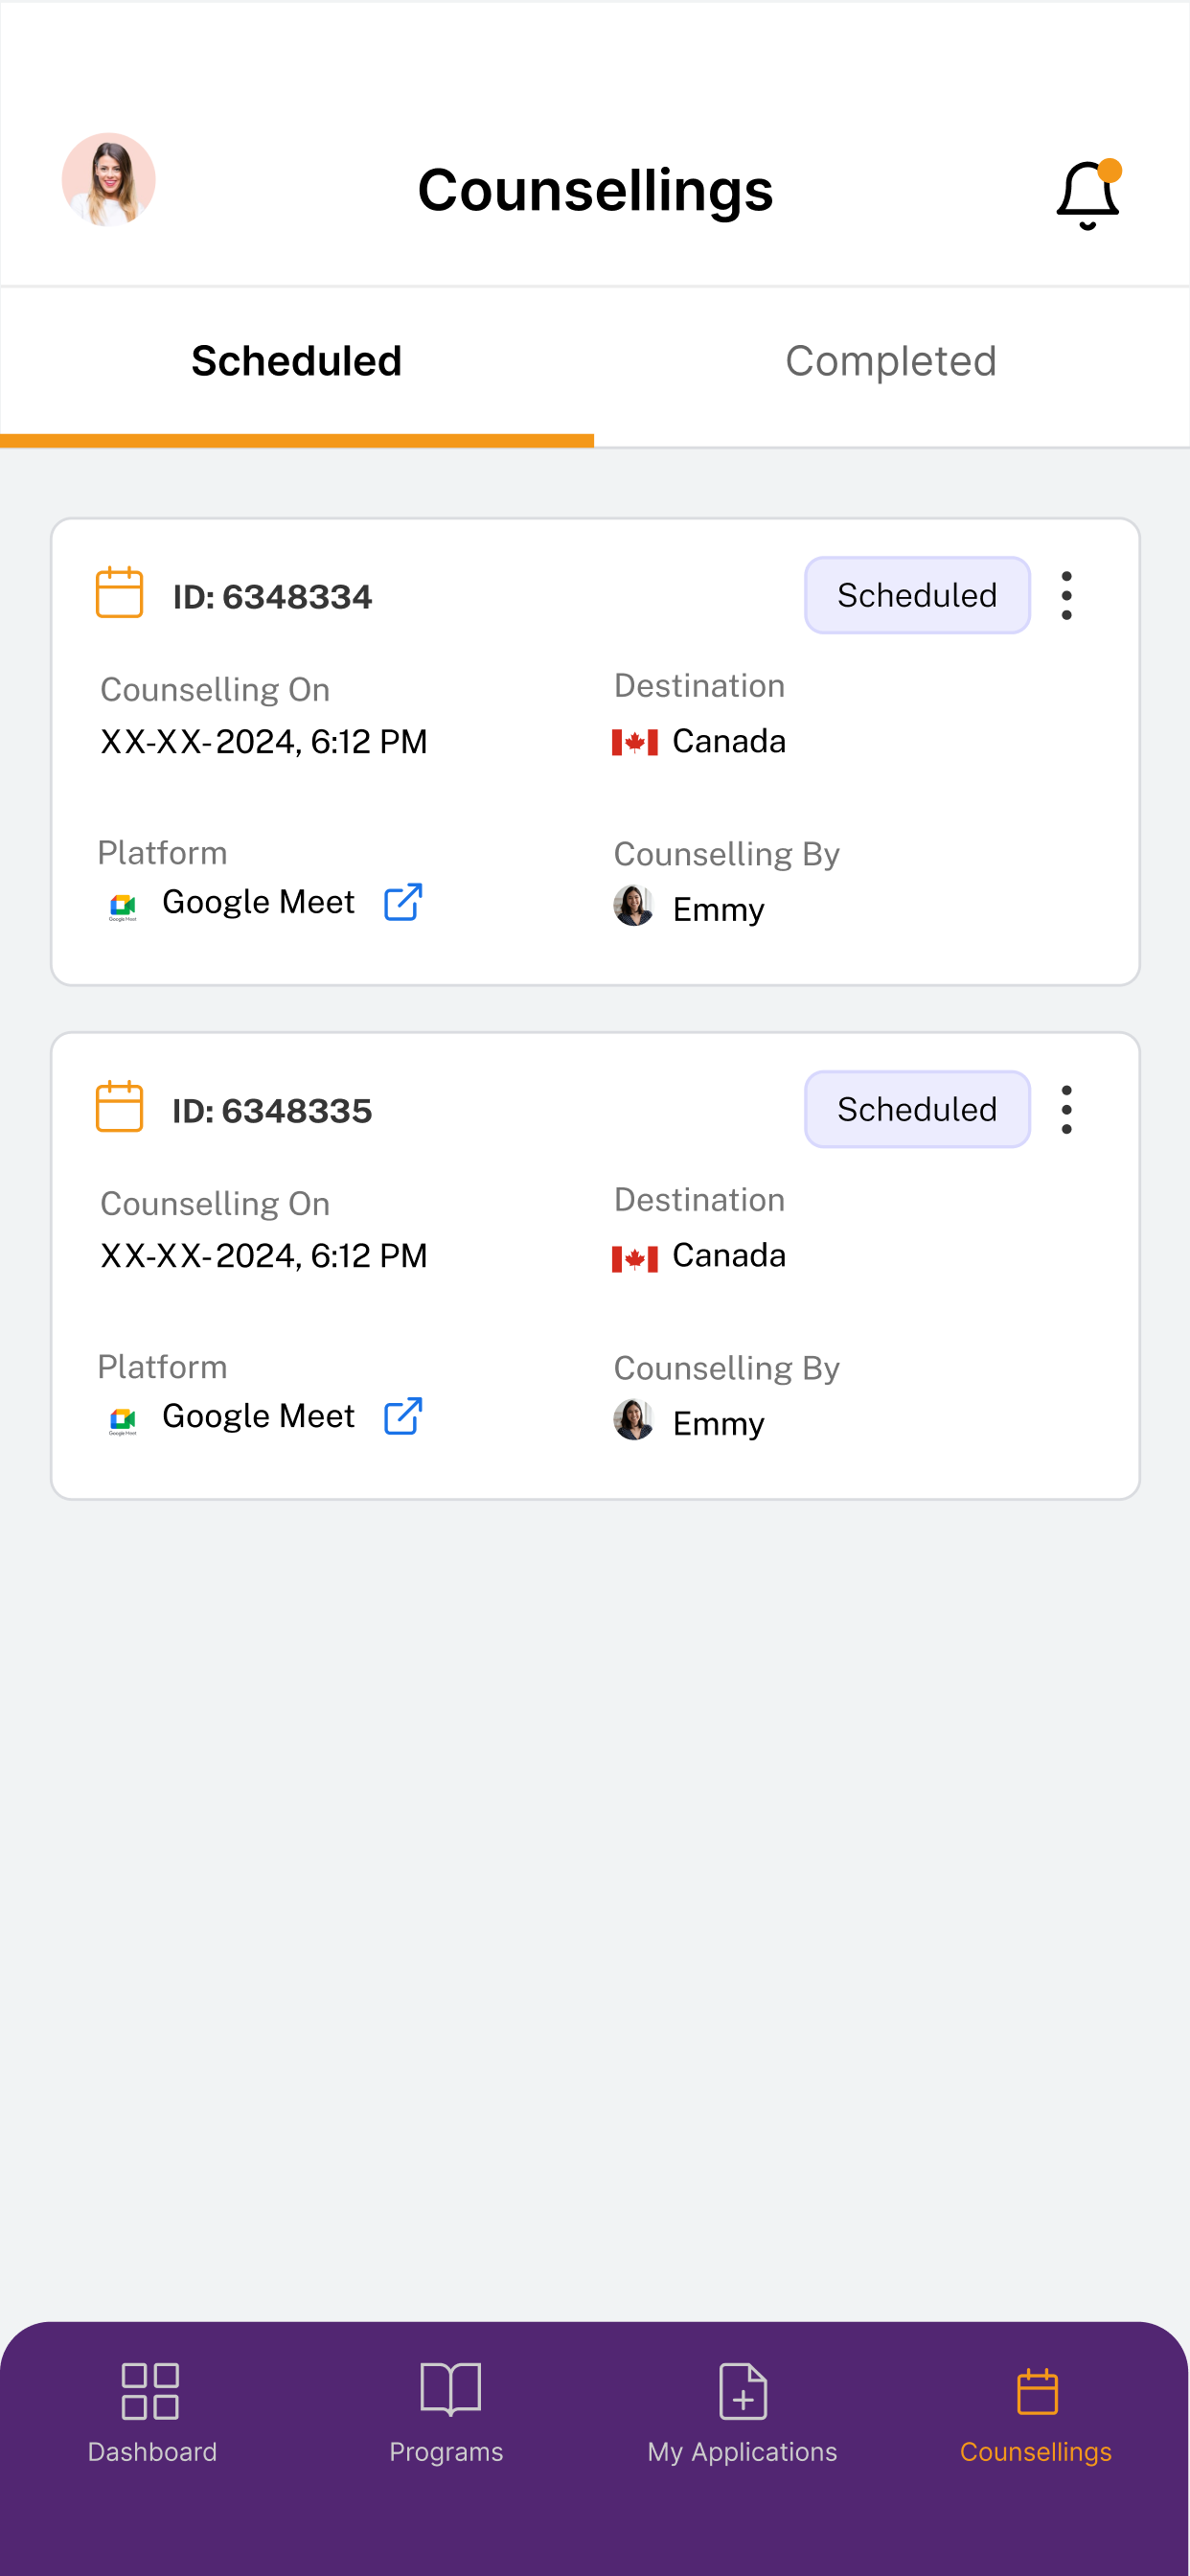Switch to the Completed tab
Image resolution: width=1190 pixels, height=2576 pixels.
(891, 361)
